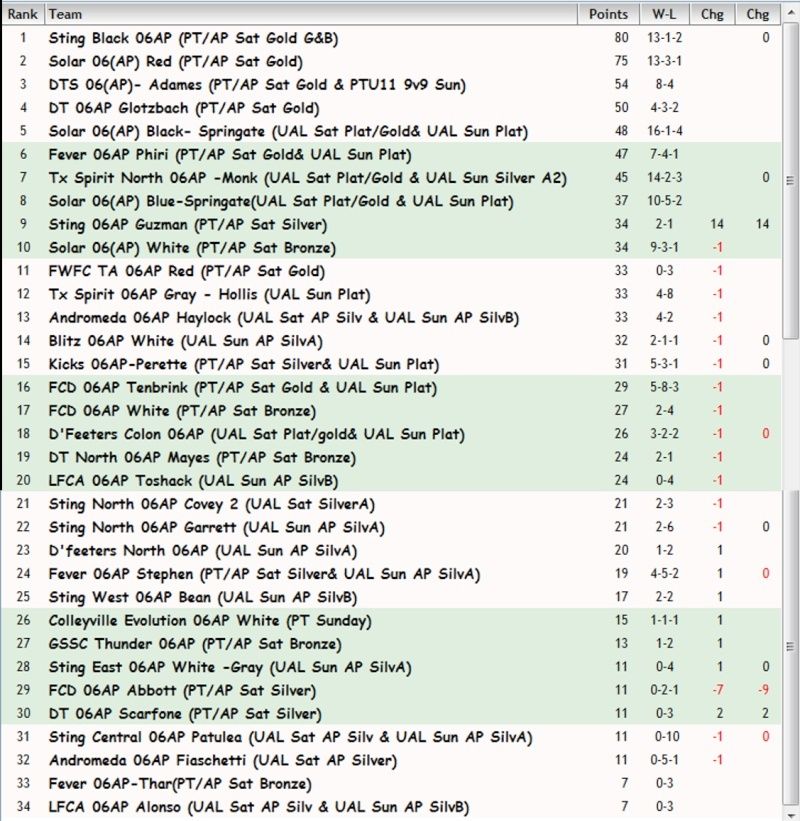This screenshot has width=800, height=821.
Task: Select the Andromeda 06AP Fiaschetti row
Action: pyautogui.click(x=392, y=760)
